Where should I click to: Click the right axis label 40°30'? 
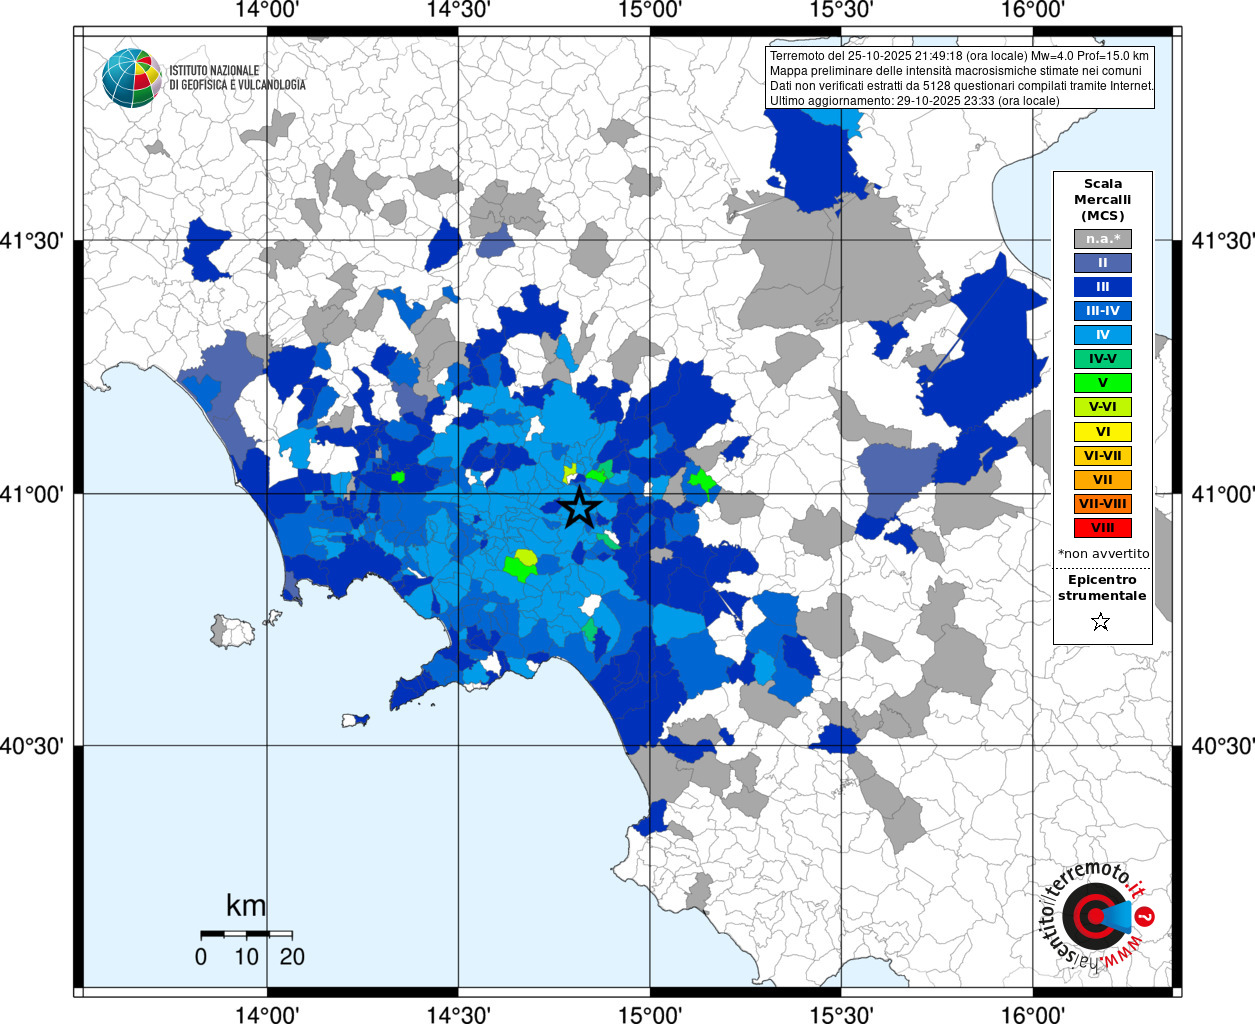tap(1223, 746)
